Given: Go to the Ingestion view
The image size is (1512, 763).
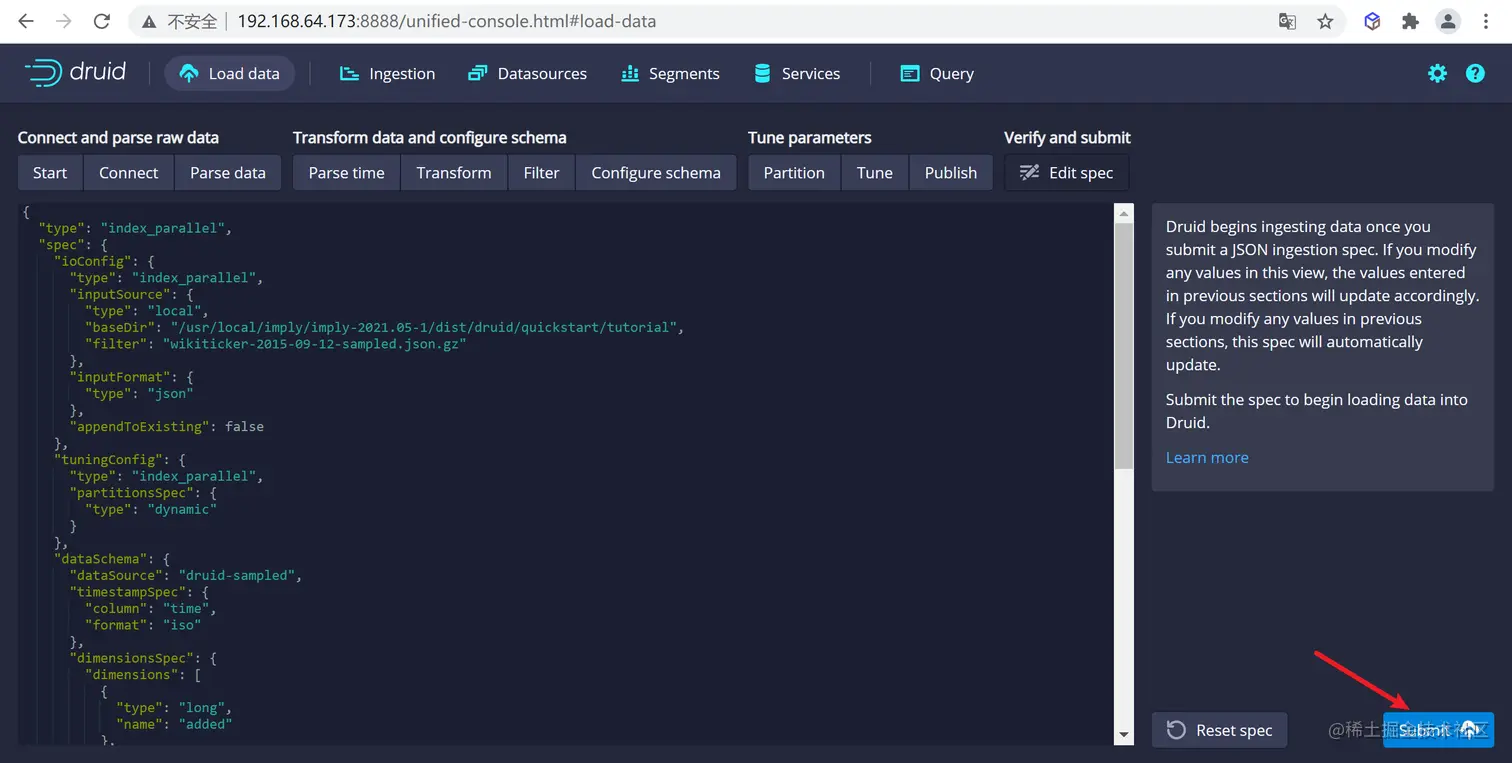Looking at the screenshot, I should pyautogui.click(x=387, y=74).
